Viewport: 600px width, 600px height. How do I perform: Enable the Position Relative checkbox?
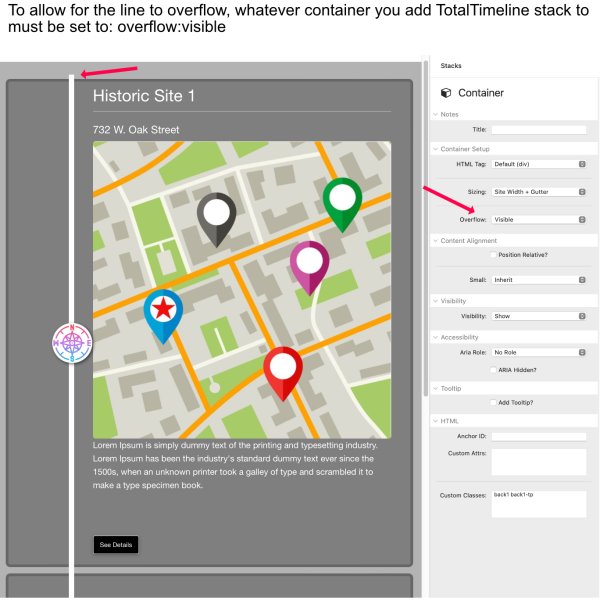click(492, 255)
